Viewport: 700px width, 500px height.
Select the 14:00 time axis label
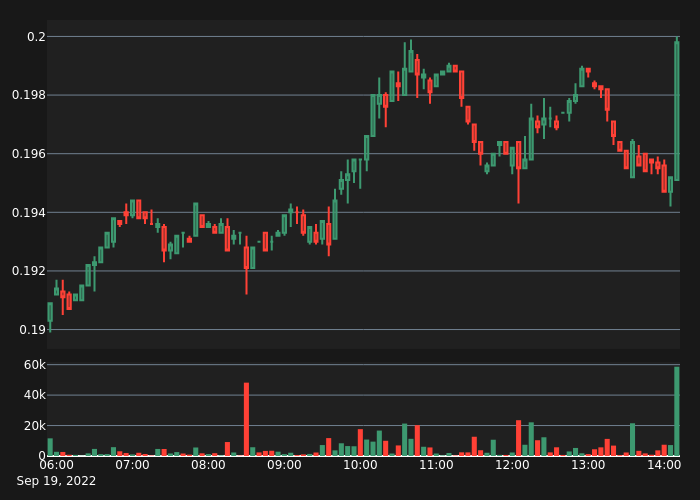[x=664, y=465]
